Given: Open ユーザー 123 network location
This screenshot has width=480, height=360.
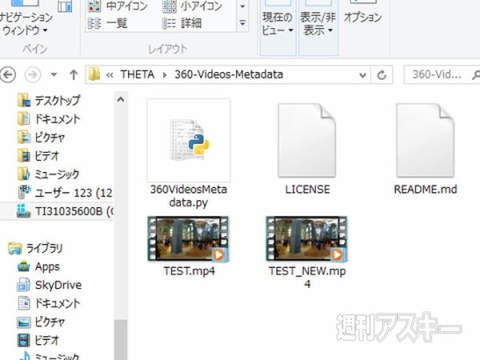Looking at the screenshot, I should [x=65, y=192].
